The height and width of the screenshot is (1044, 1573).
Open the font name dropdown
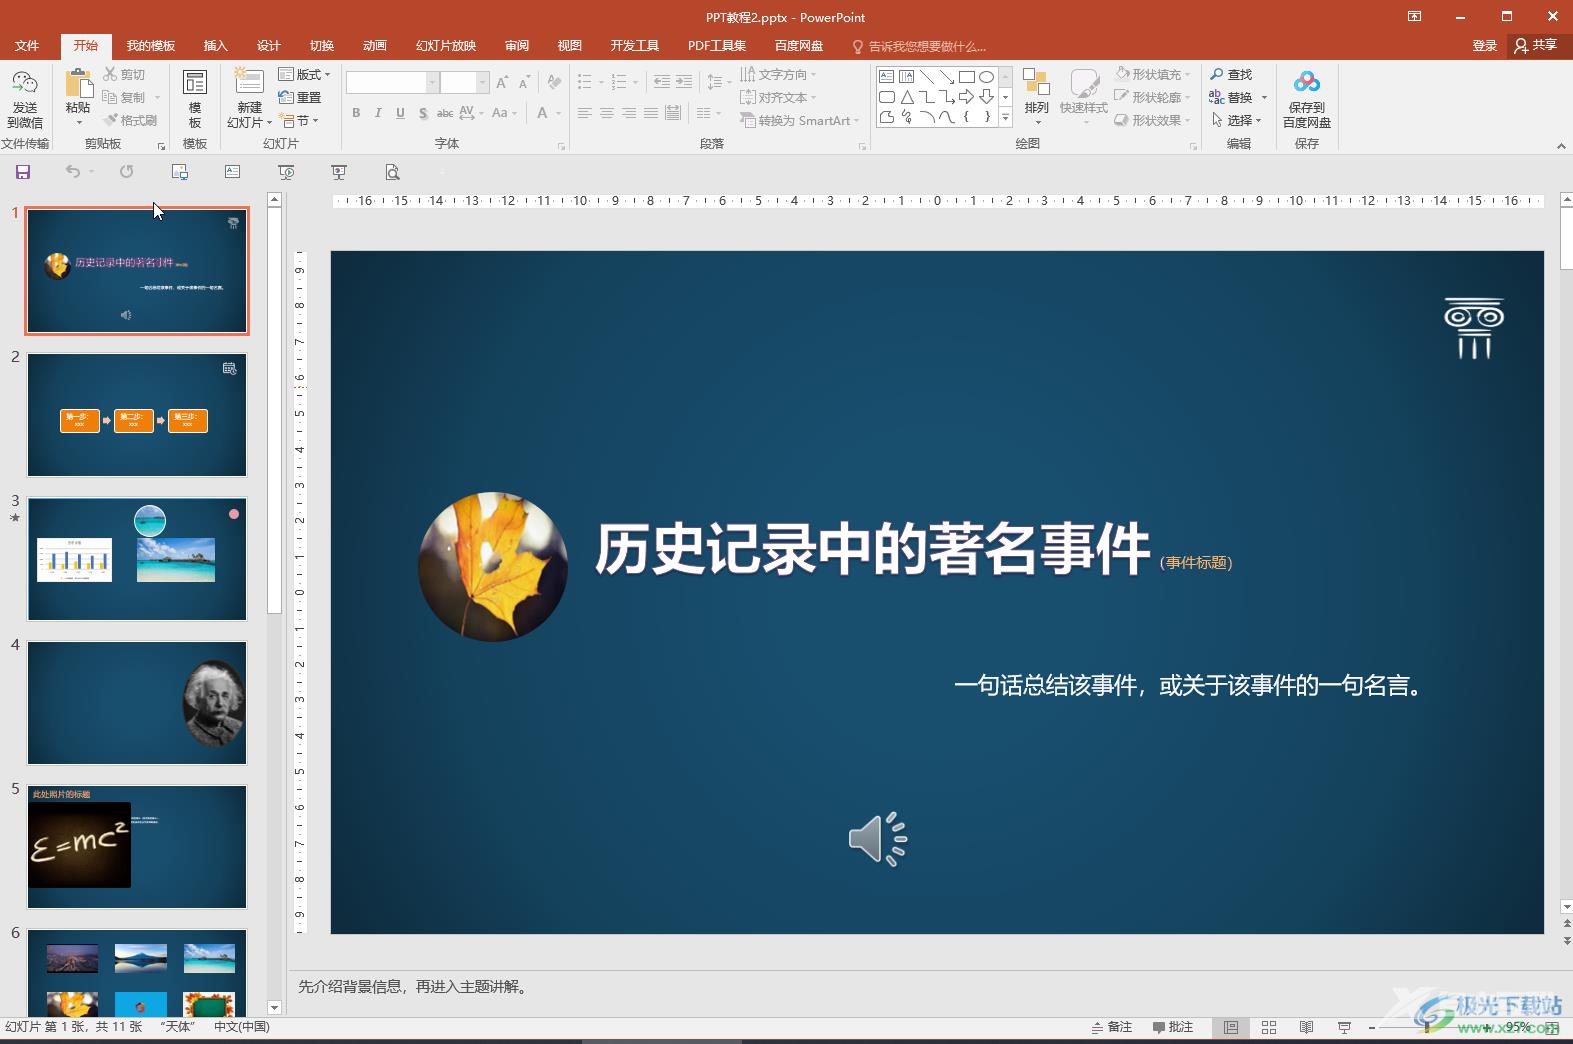[433, 83]
